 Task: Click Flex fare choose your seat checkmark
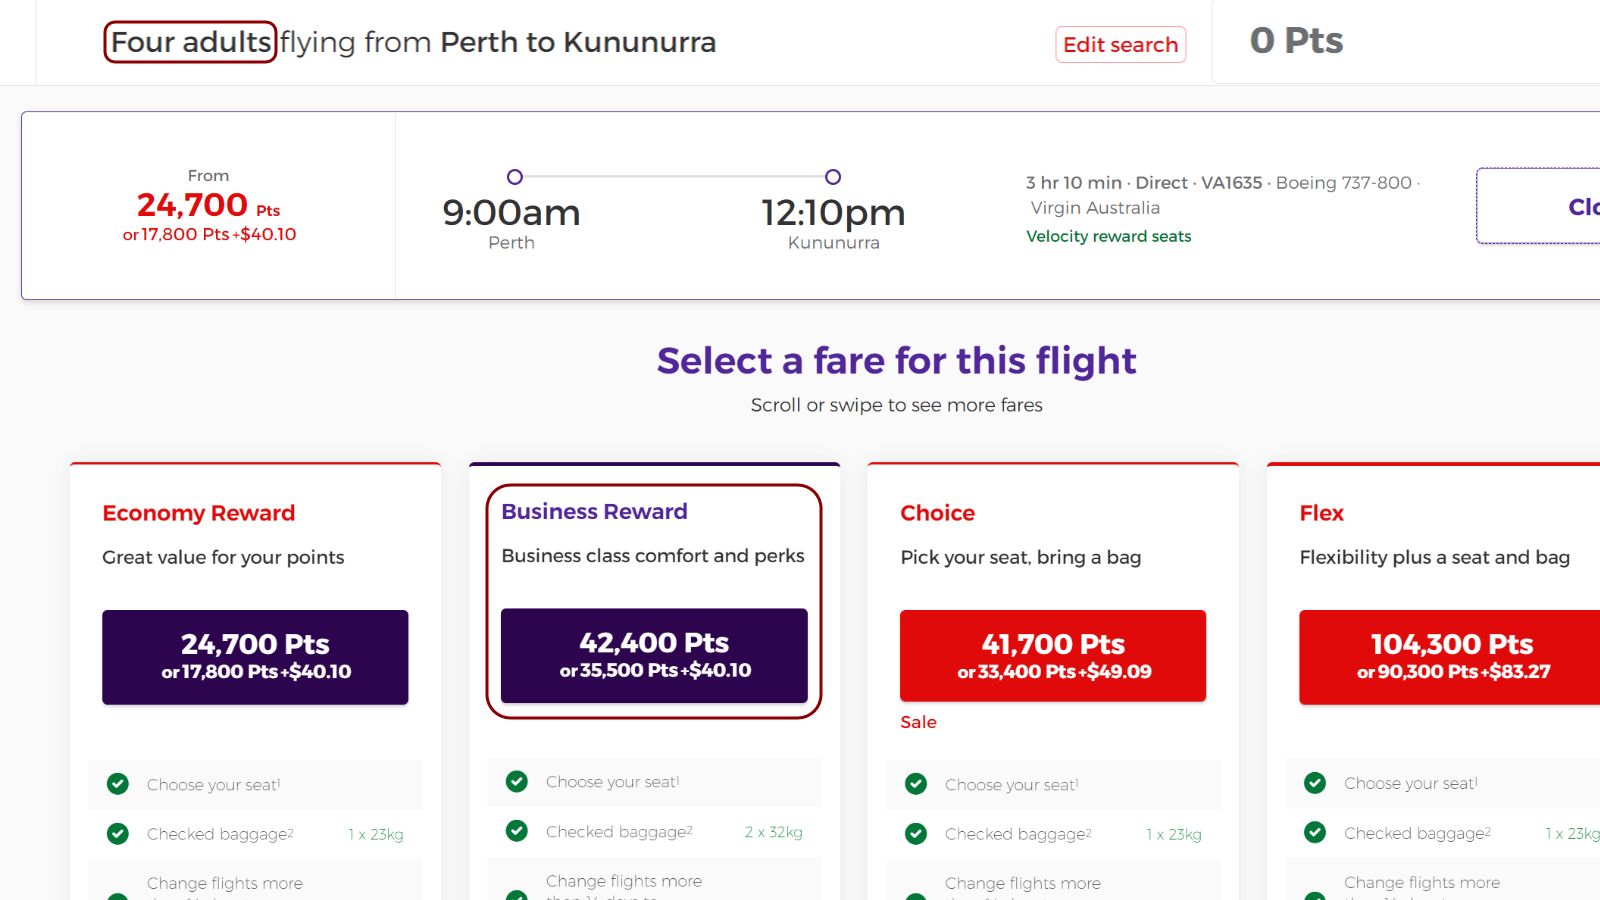point(1315,783)
